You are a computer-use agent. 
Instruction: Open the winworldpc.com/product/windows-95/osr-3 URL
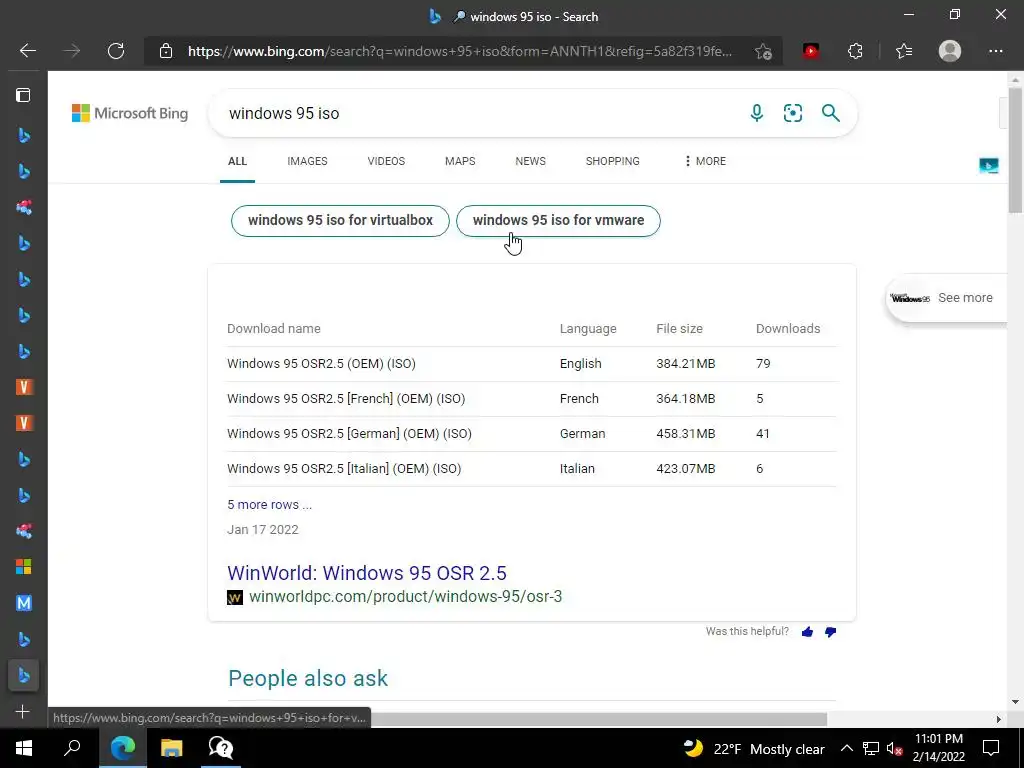[406, 596]
